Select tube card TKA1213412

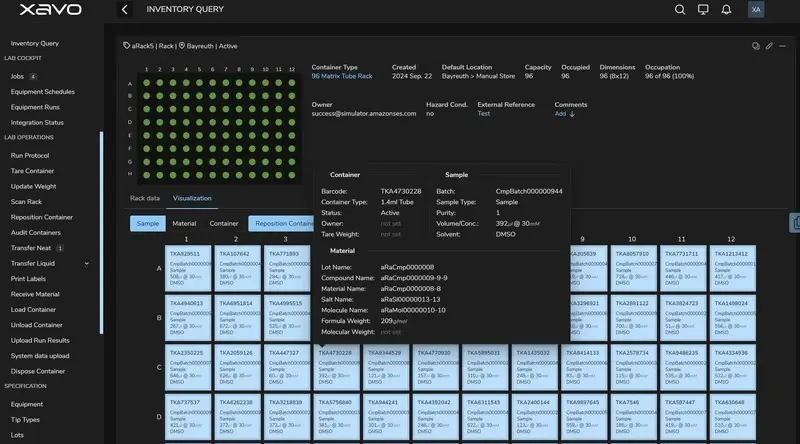pos(733,268)
